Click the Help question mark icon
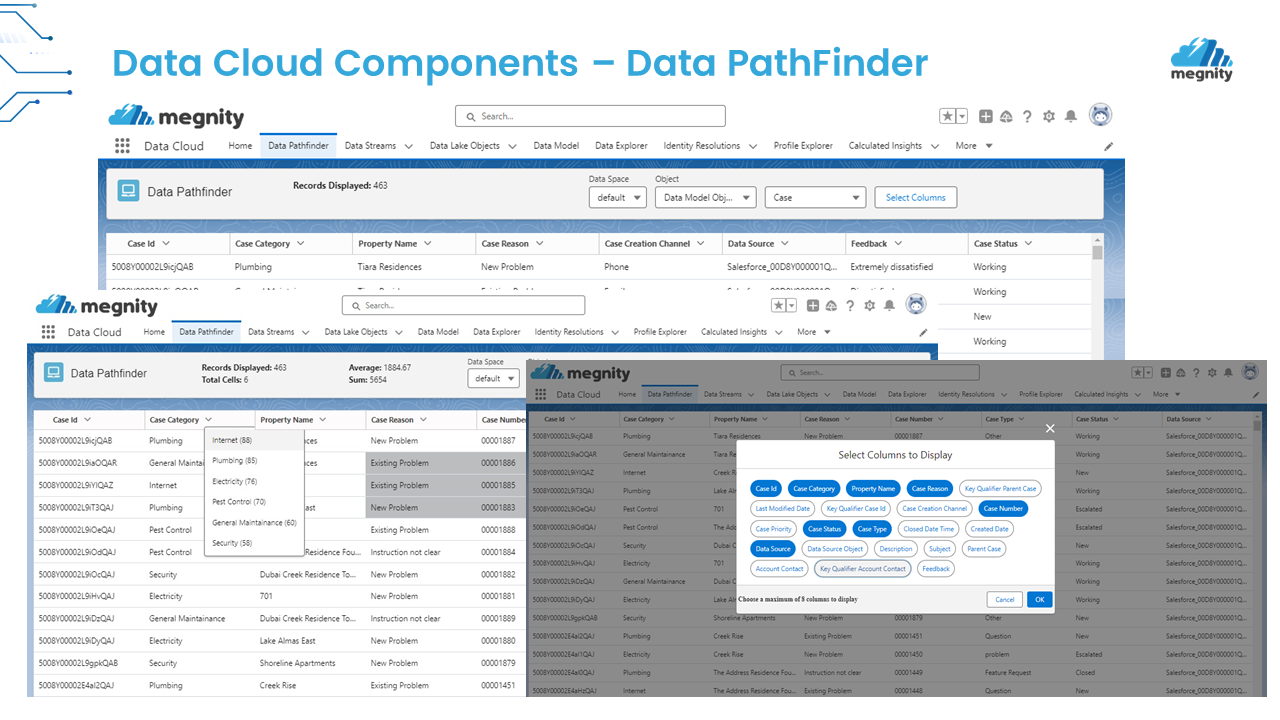This screenshot has height=720, width=1280. pos(1027,116)
